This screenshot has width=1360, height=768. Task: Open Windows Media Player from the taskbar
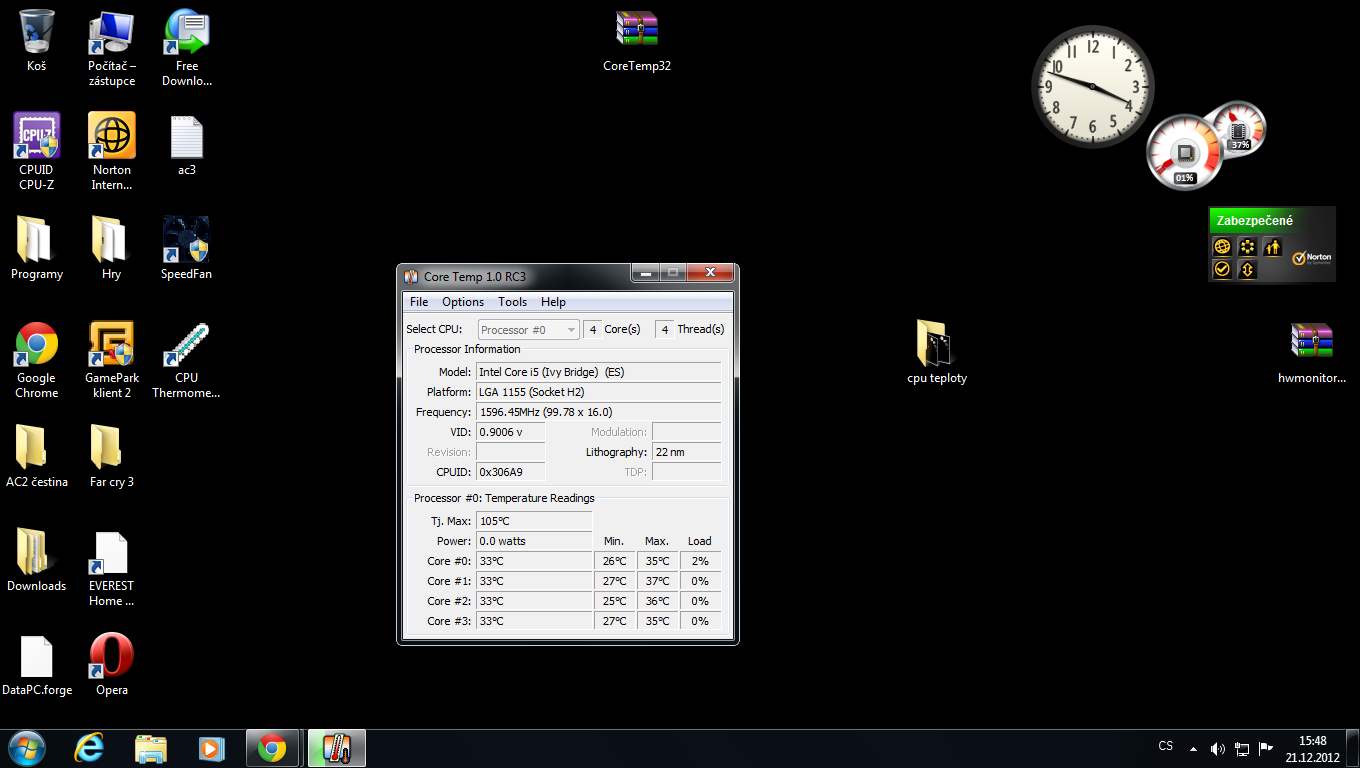click(x=211, y=748)
